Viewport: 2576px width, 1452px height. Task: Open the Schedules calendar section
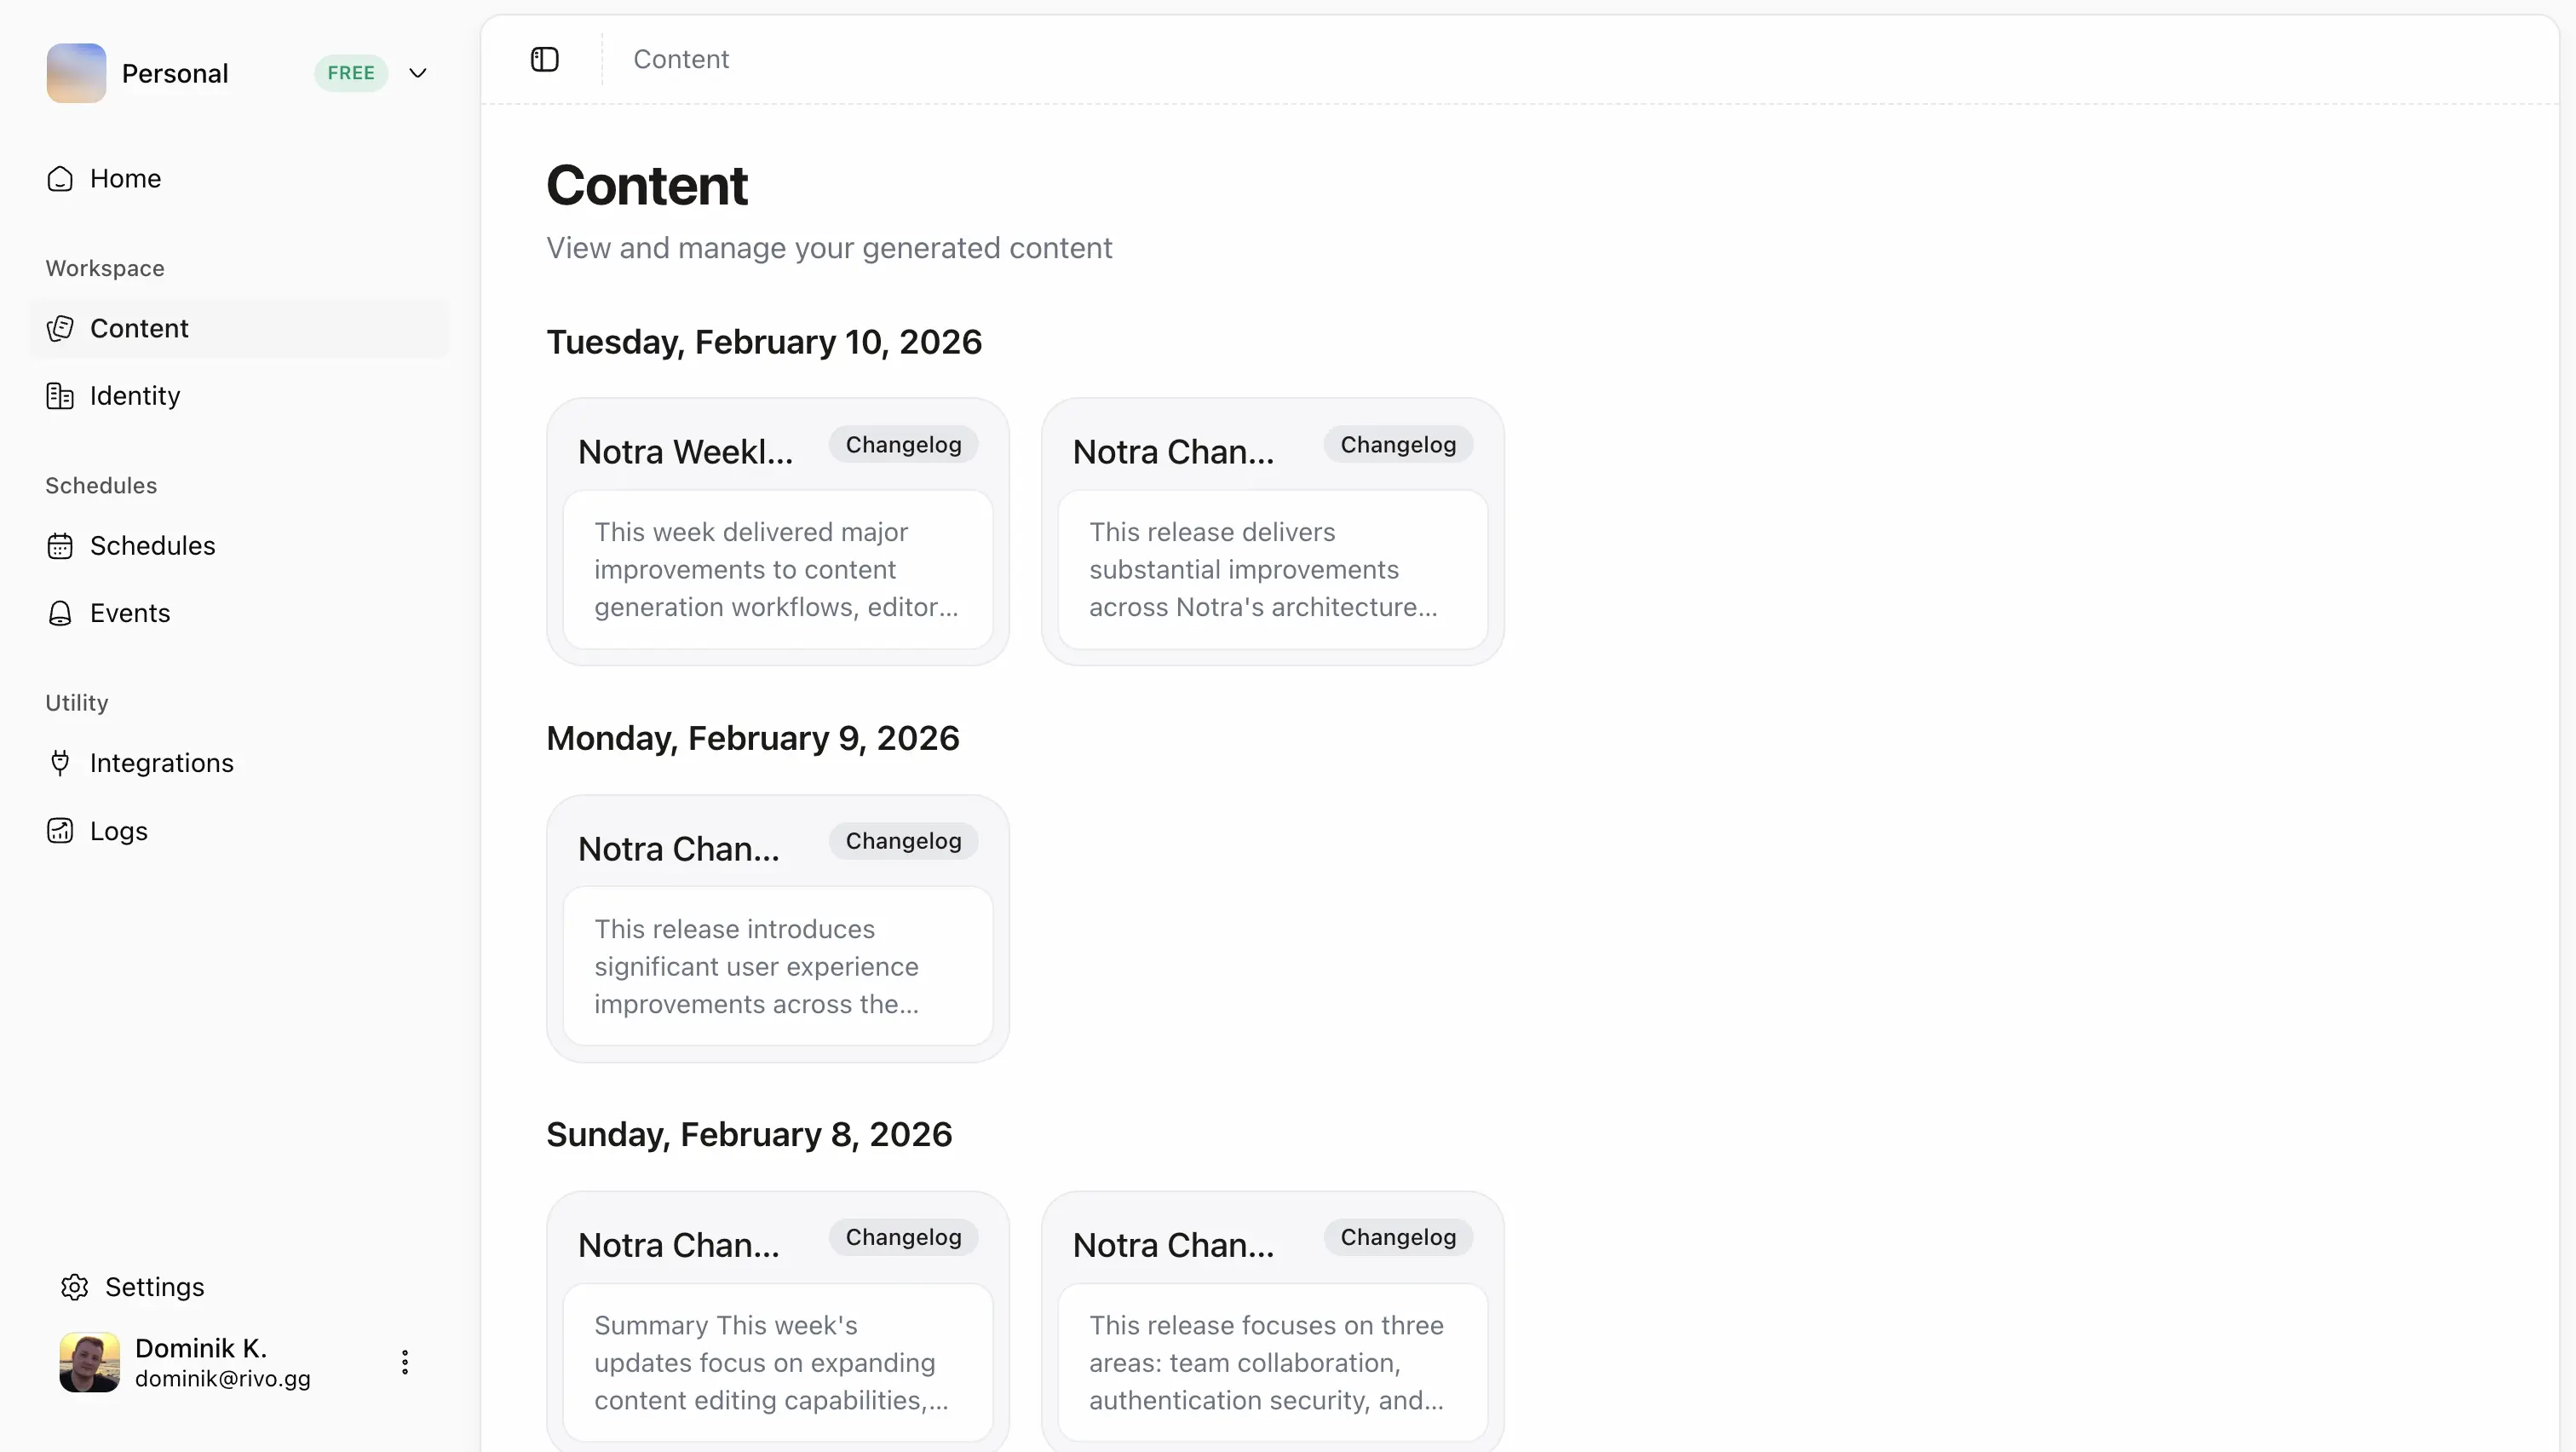(153, 545)
